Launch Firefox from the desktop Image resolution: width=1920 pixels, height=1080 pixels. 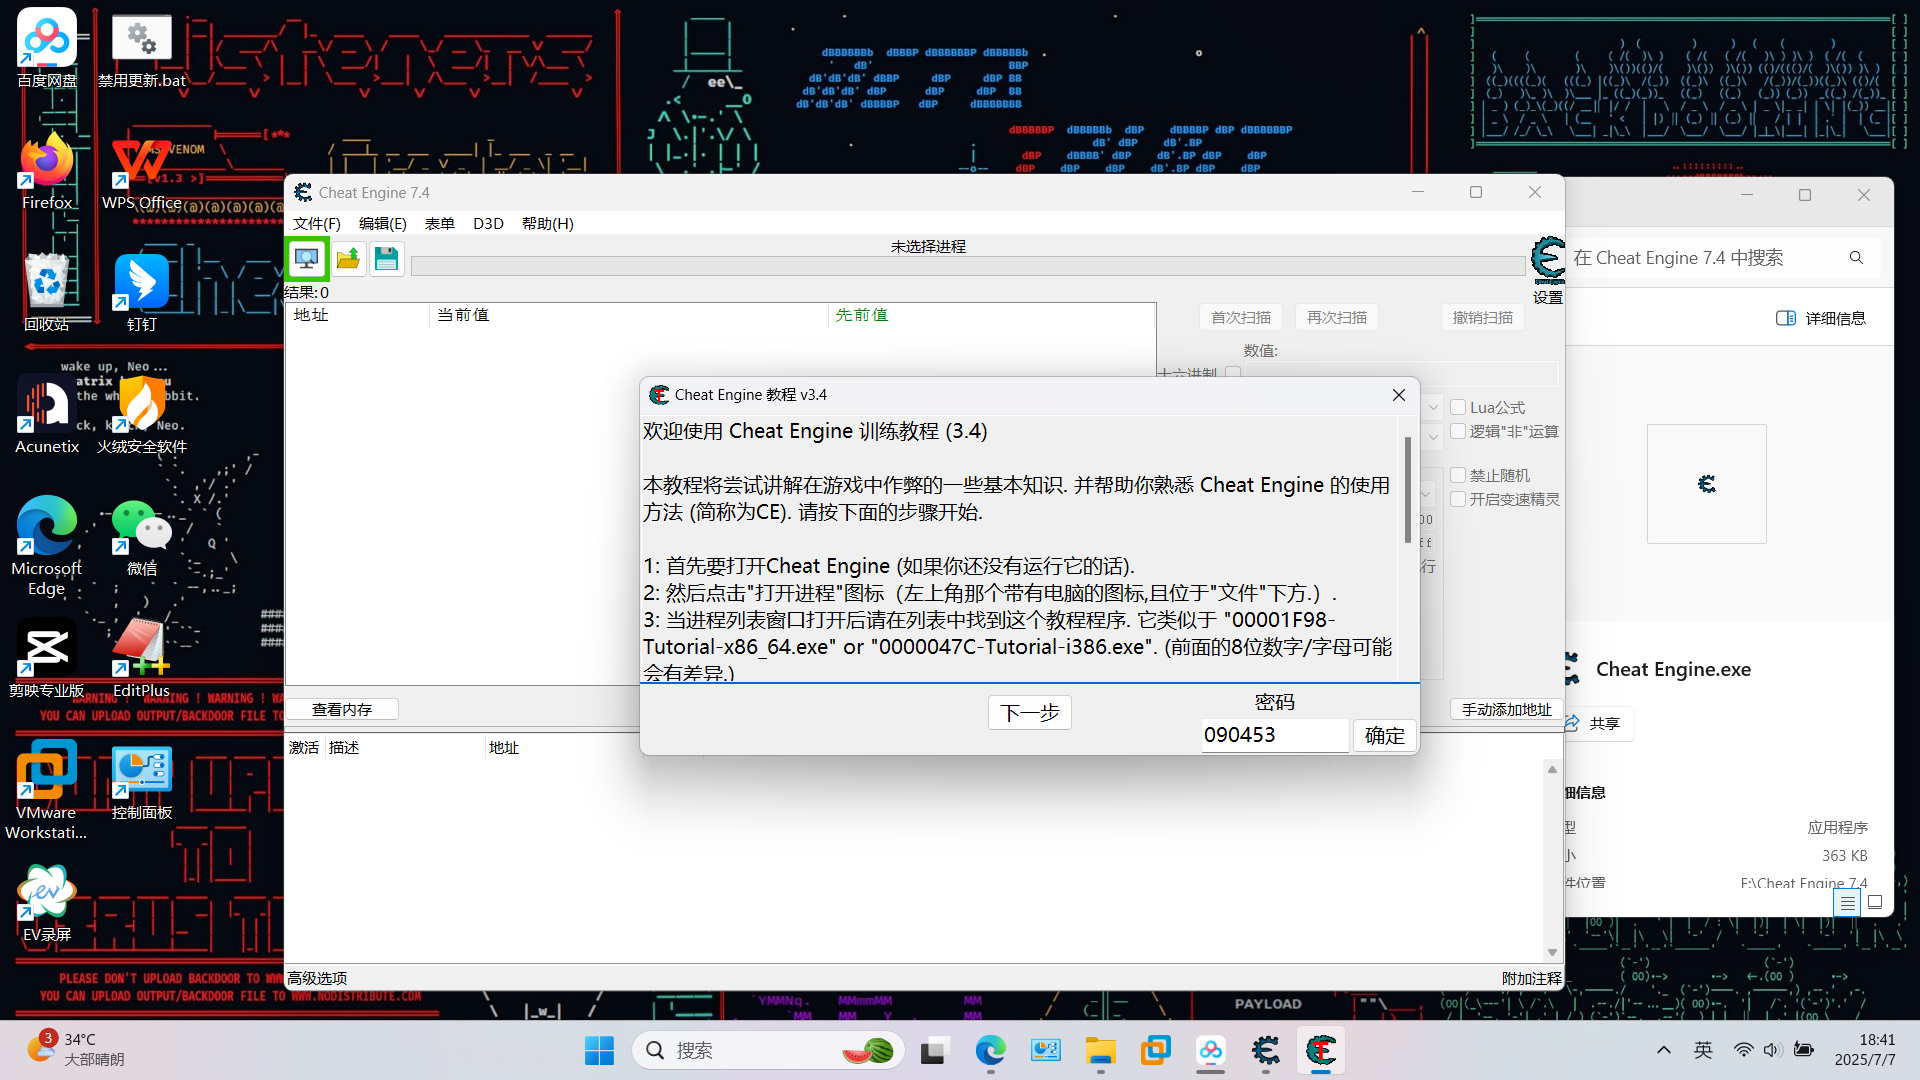47,170
